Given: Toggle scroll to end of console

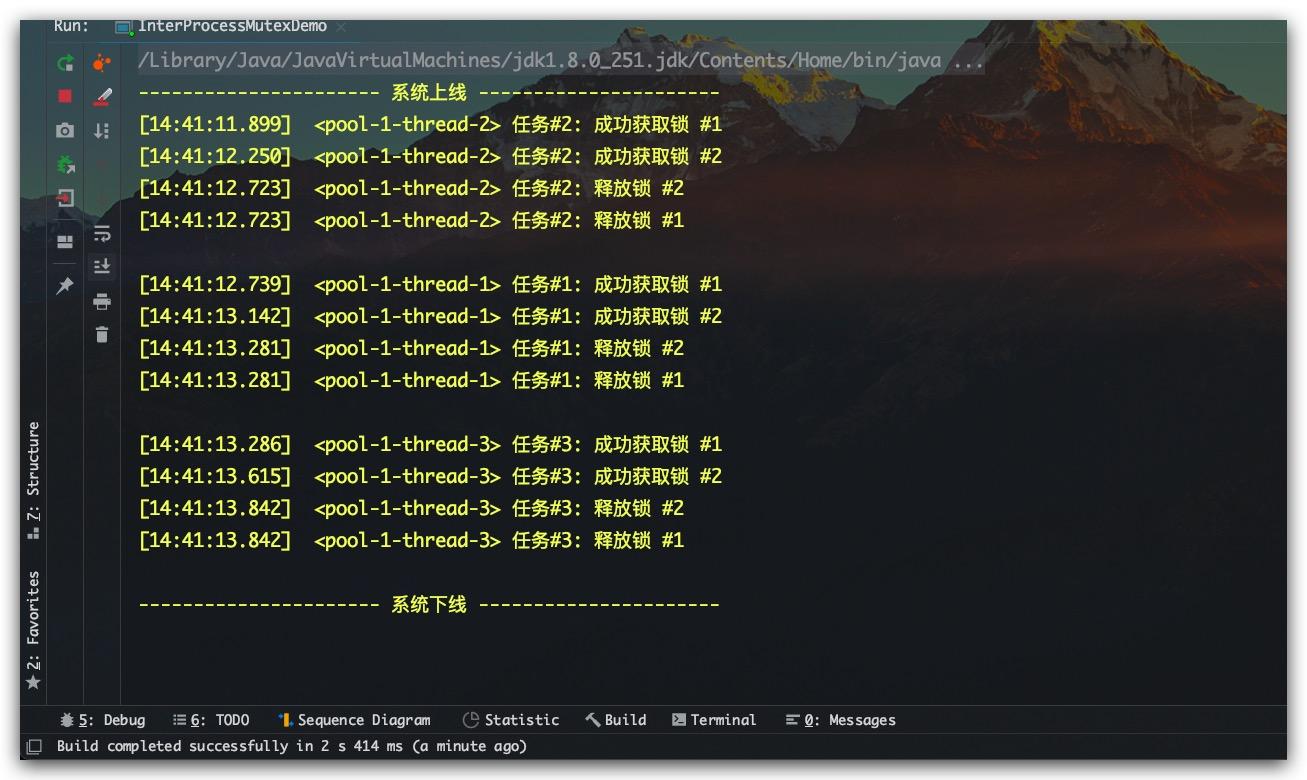Looking at the screenshot, I should 101,267.
